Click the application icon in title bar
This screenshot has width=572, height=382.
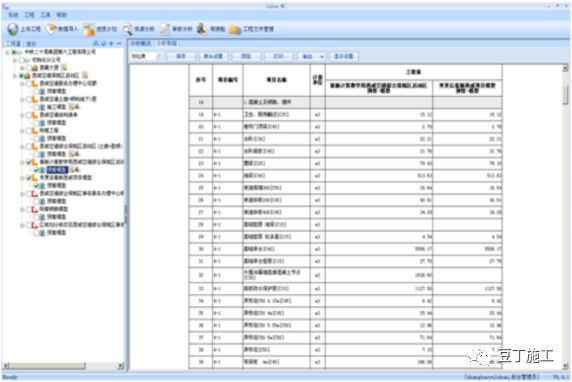tap(5, 6)
